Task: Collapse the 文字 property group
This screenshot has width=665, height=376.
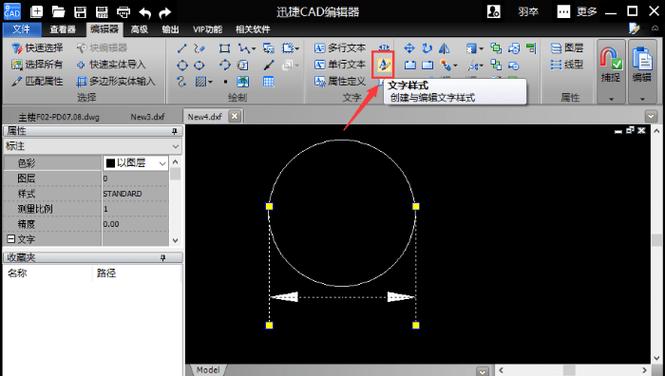Action: (x=11, y=239)
